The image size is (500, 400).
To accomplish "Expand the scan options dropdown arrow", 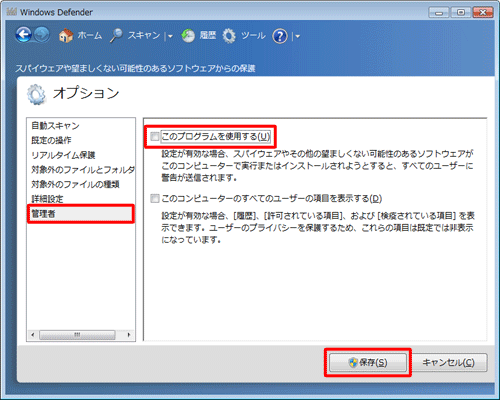I will (x=170, y=36).
